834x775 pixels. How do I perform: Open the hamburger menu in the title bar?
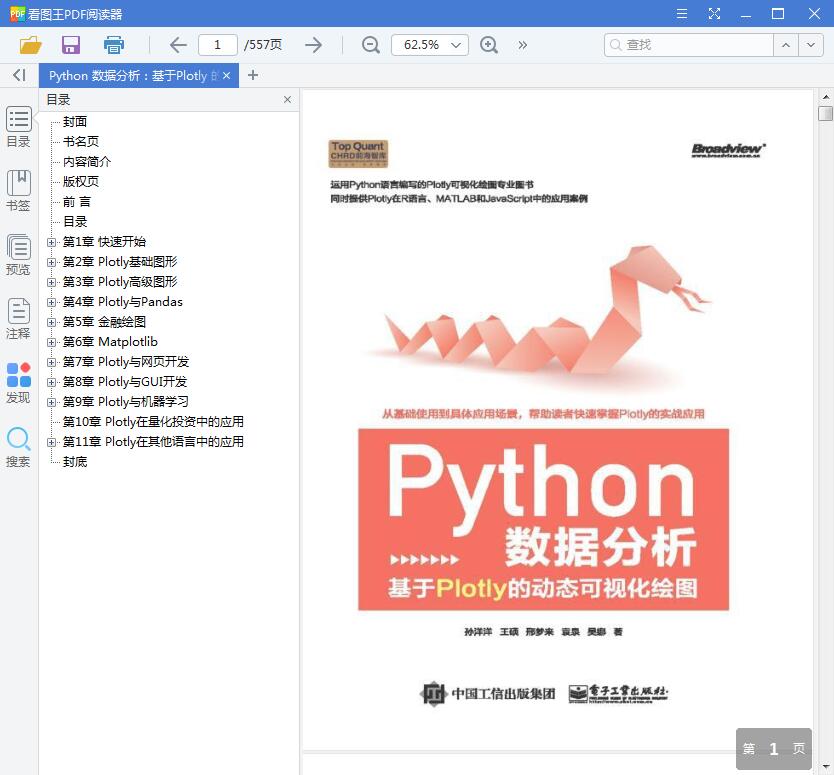point(681,13)
